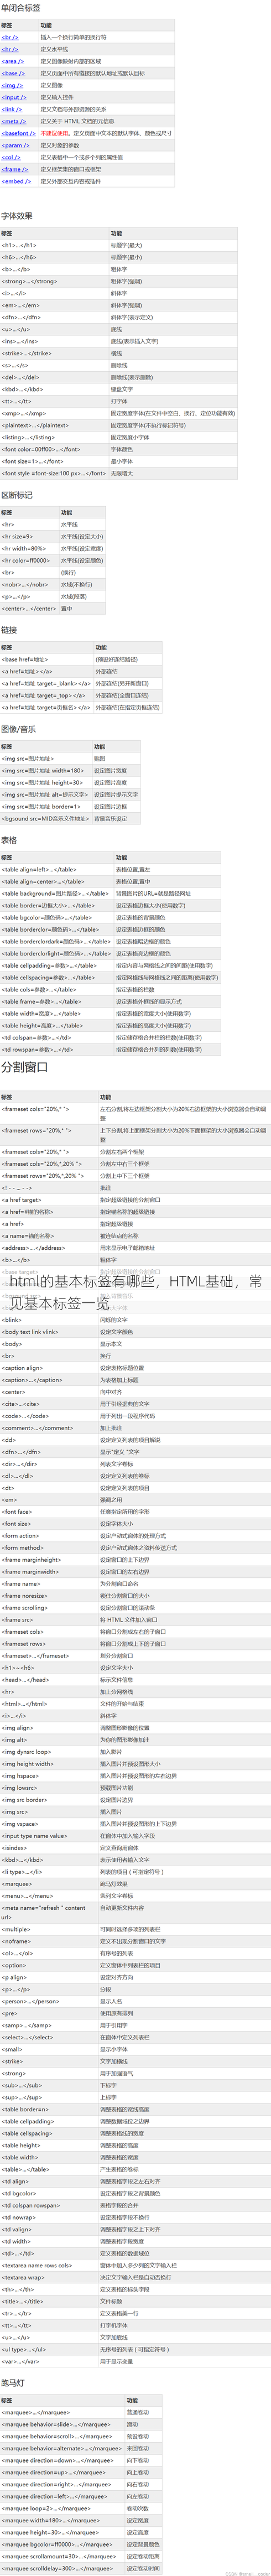Open the <param /> tag link

14,145
